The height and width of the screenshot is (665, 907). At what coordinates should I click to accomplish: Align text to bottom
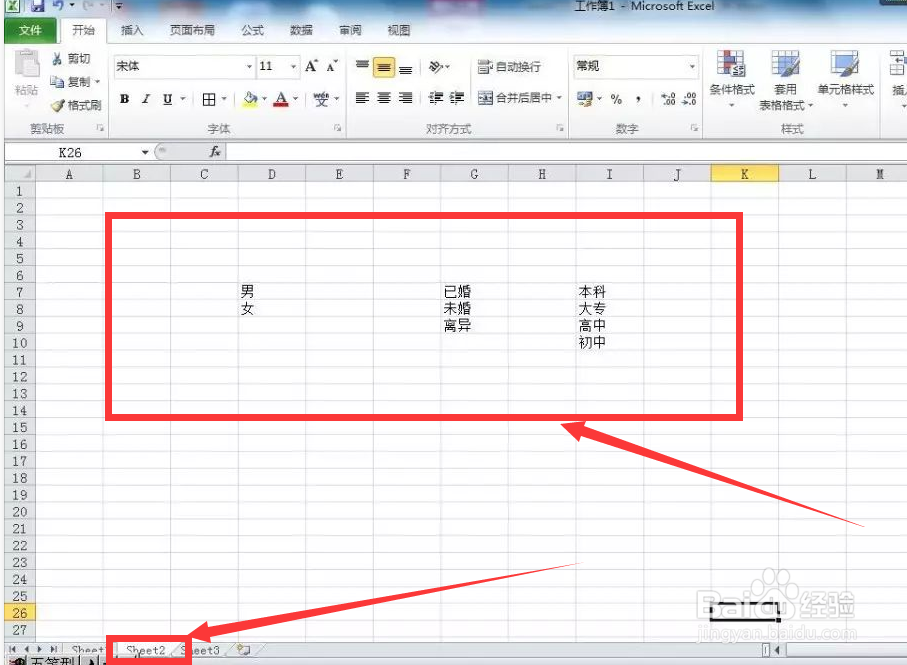[405, 68]
